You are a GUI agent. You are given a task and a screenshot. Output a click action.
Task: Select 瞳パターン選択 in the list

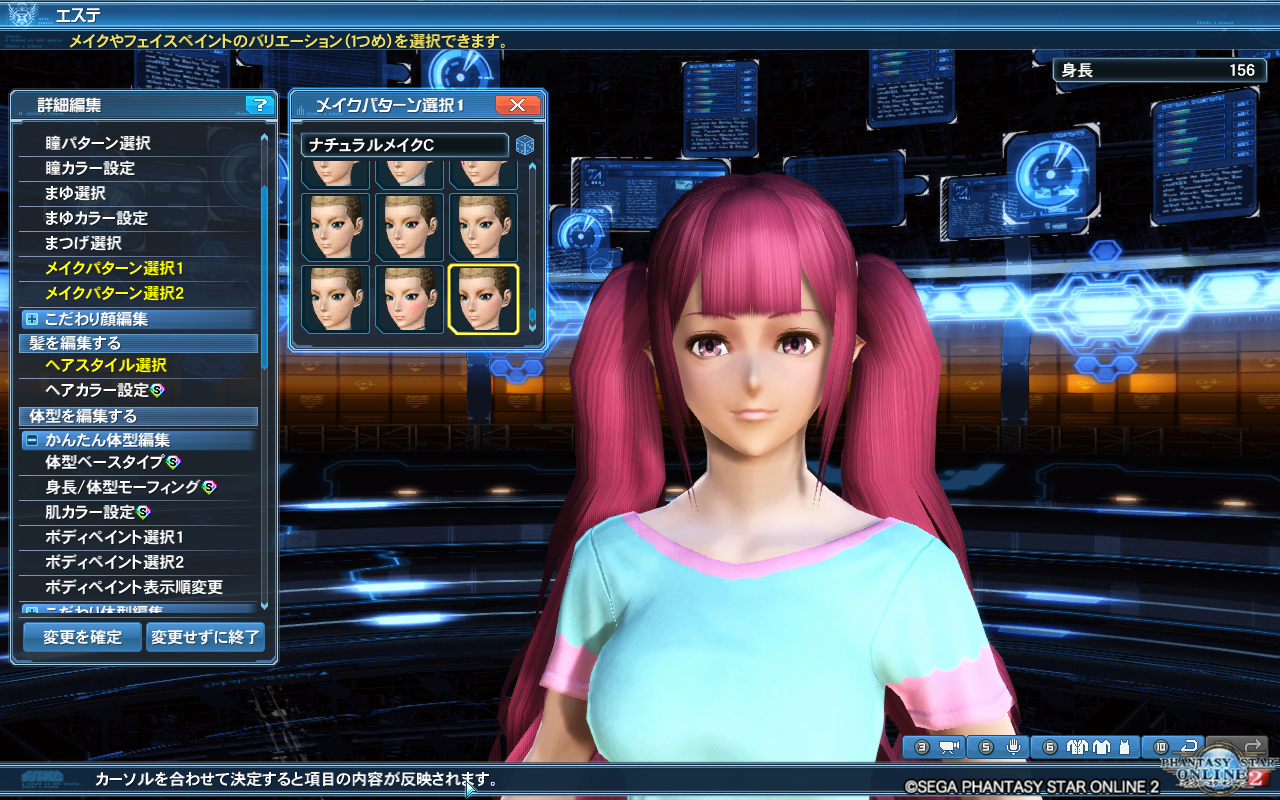pyautogui.click(x=138, y=143)
